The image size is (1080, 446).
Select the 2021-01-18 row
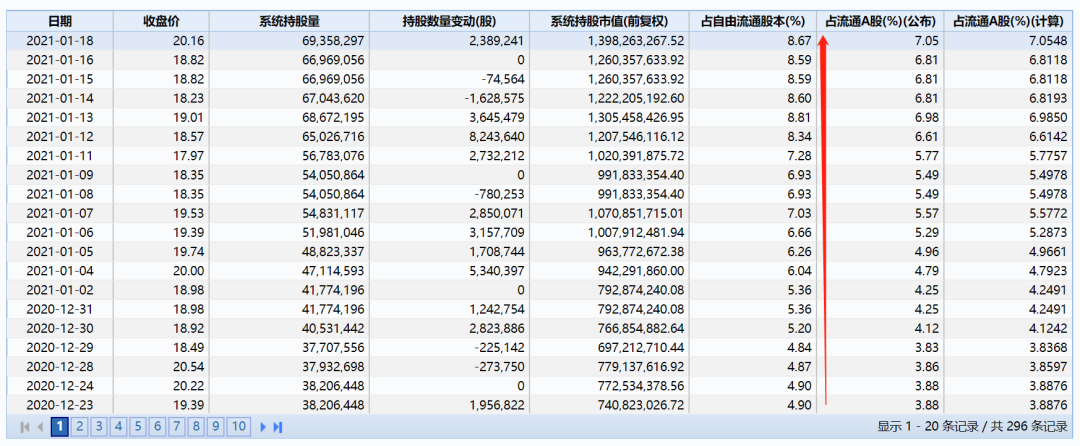click(x=539, y=41)
